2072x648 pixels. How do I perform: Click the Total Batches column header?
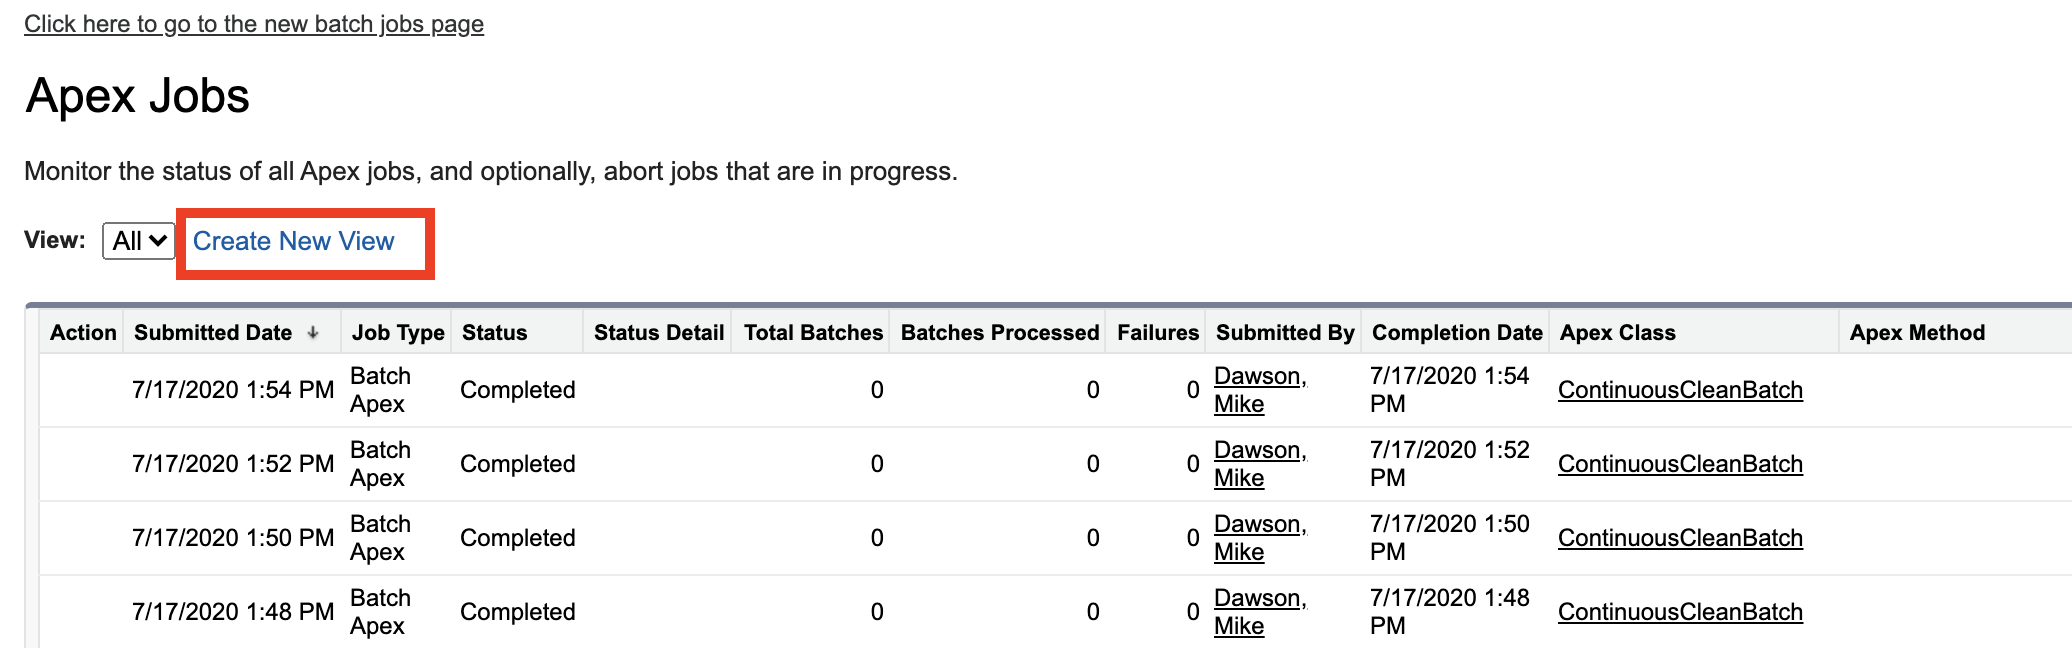coord(813,333)
